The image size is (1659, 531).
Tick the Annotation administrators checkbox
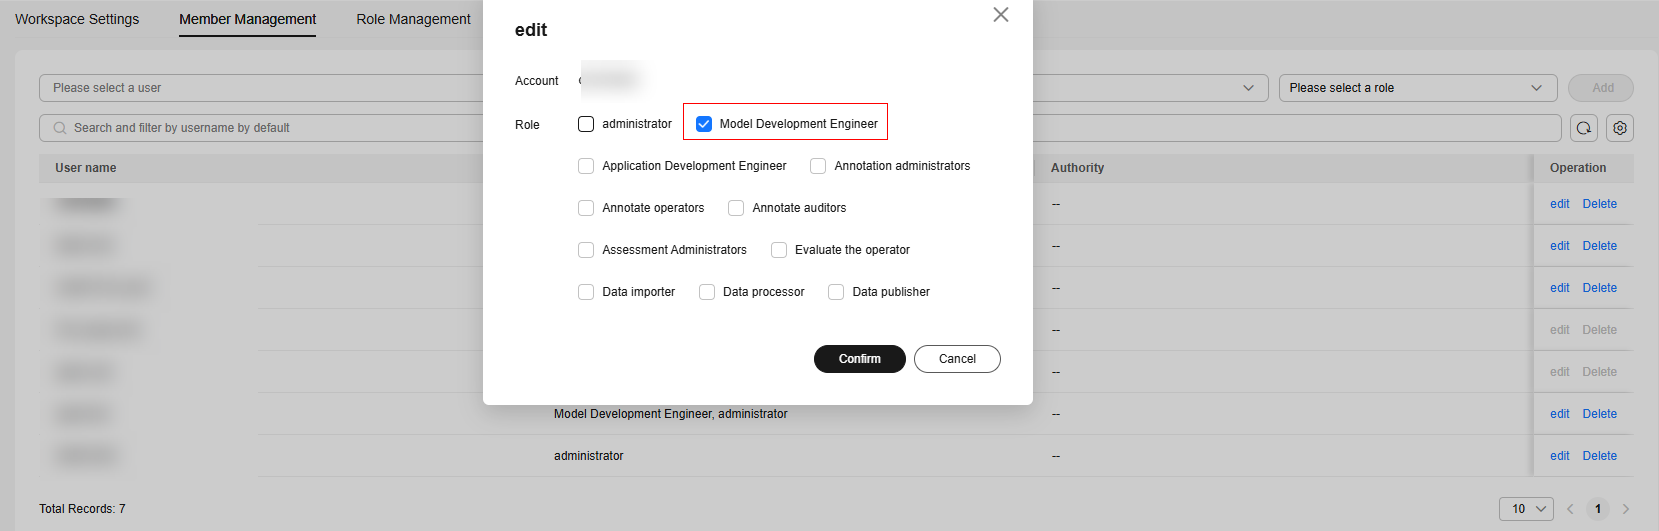coord(818,166)
